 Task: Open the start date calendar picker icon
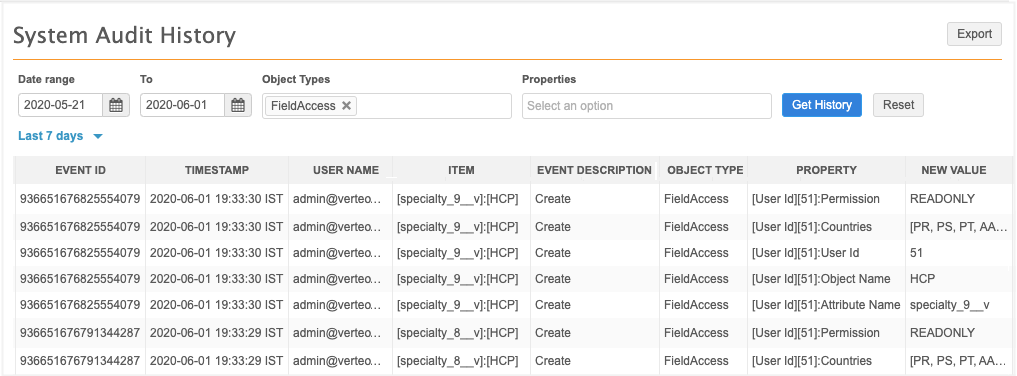tap(116, 105)
